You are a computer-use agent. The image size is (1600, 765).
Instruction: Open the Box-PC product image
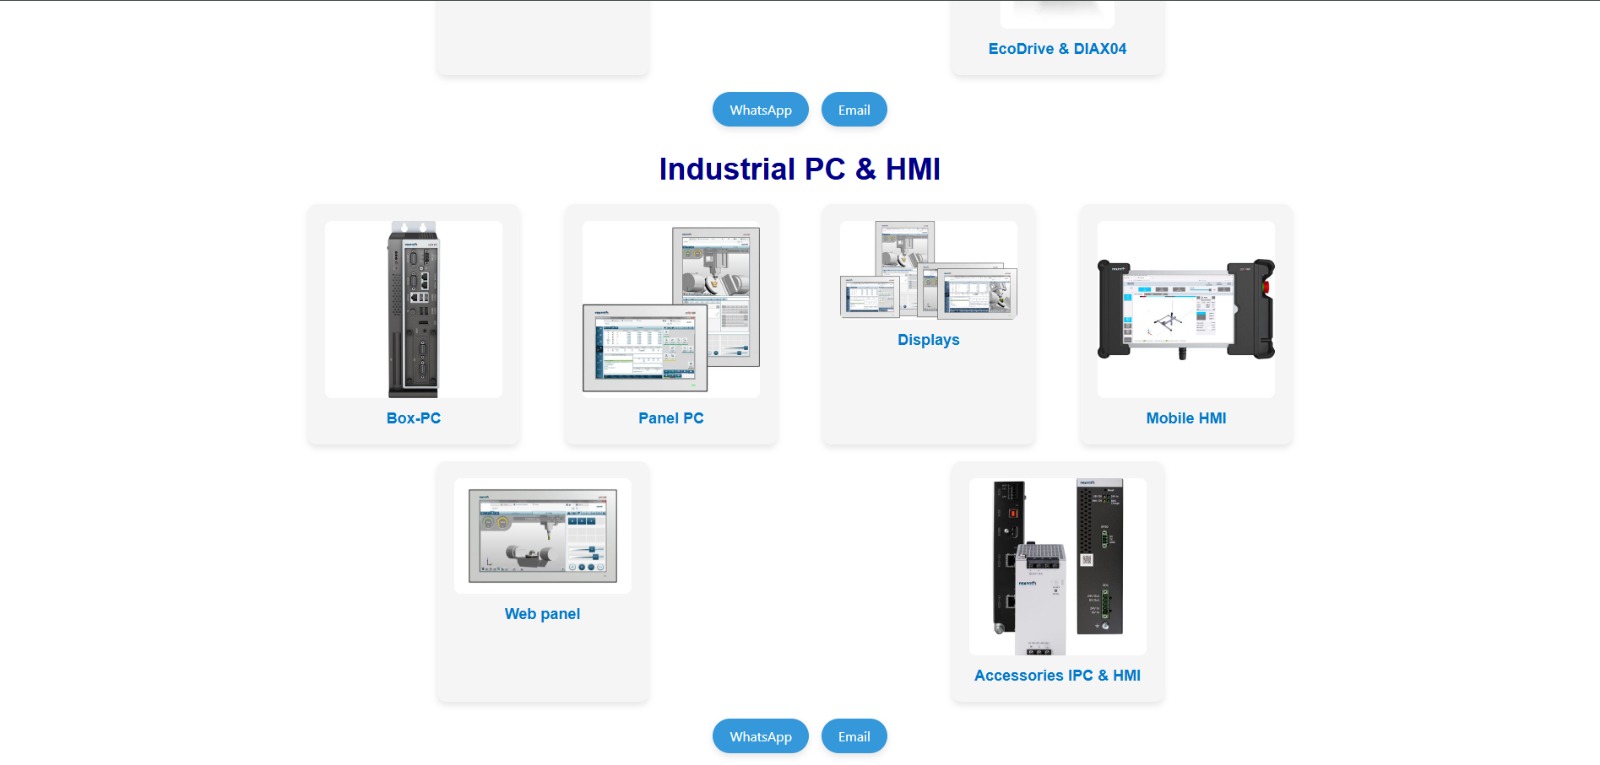click(413, 309)
